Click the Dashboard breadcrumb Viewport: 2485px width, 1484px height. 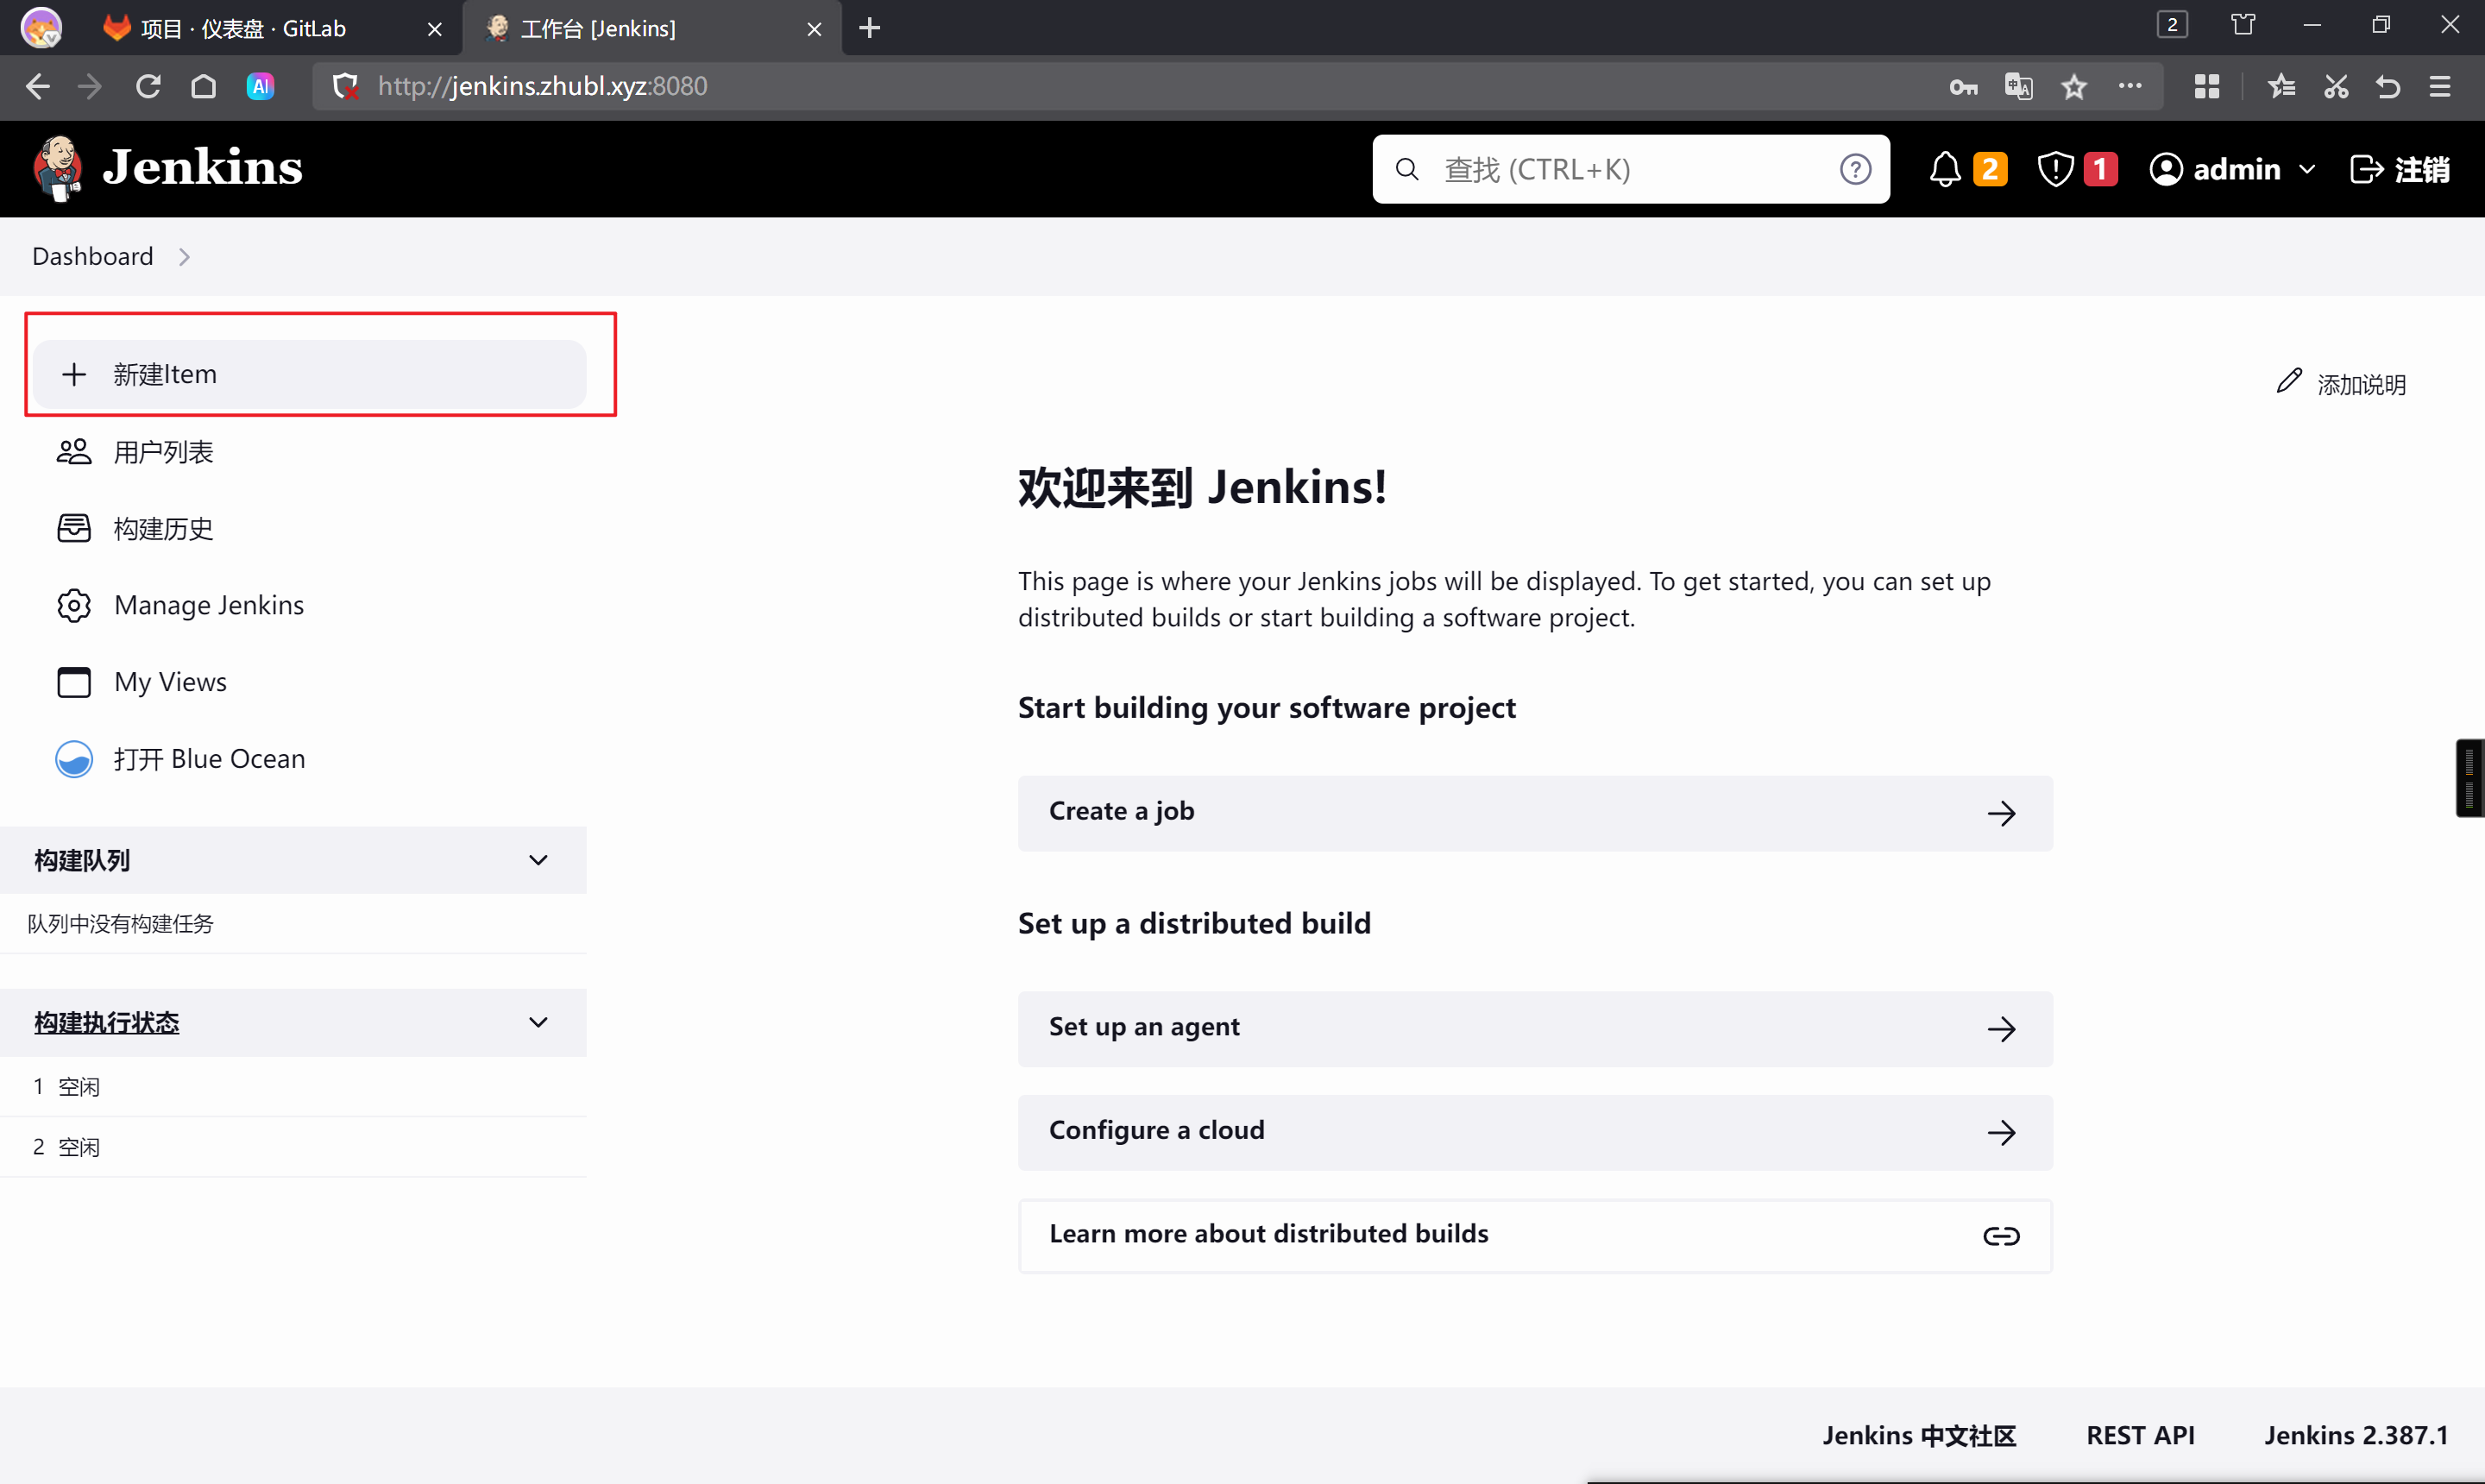(92, 256)
